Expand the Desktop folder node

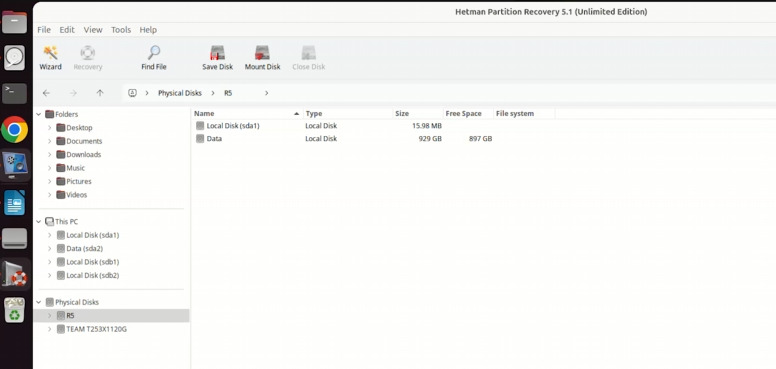(x=49, y=128)
